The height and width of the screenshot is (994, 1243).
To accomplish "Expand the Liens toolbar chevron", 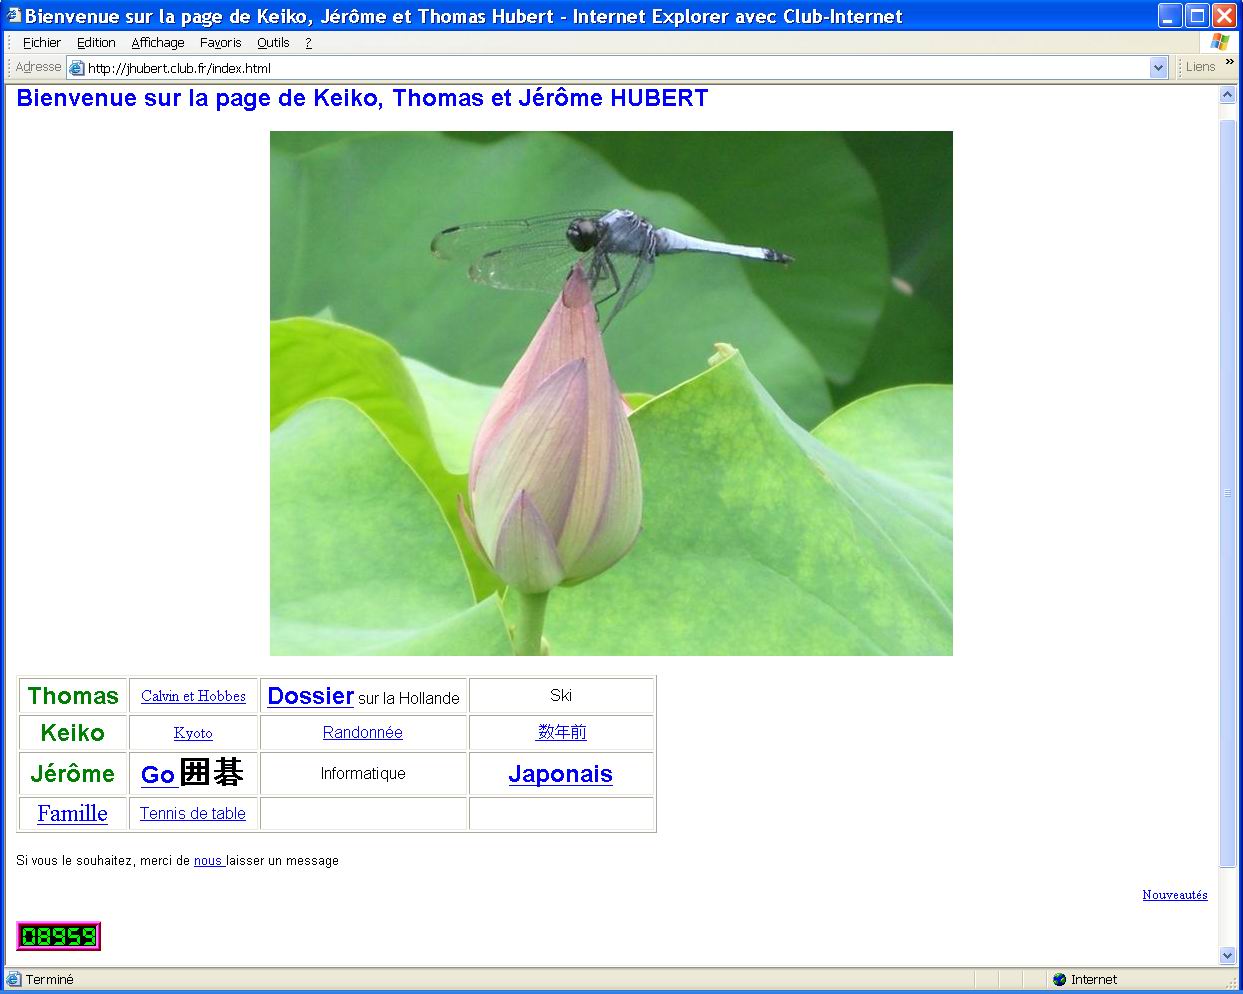I will point(1230,62).
